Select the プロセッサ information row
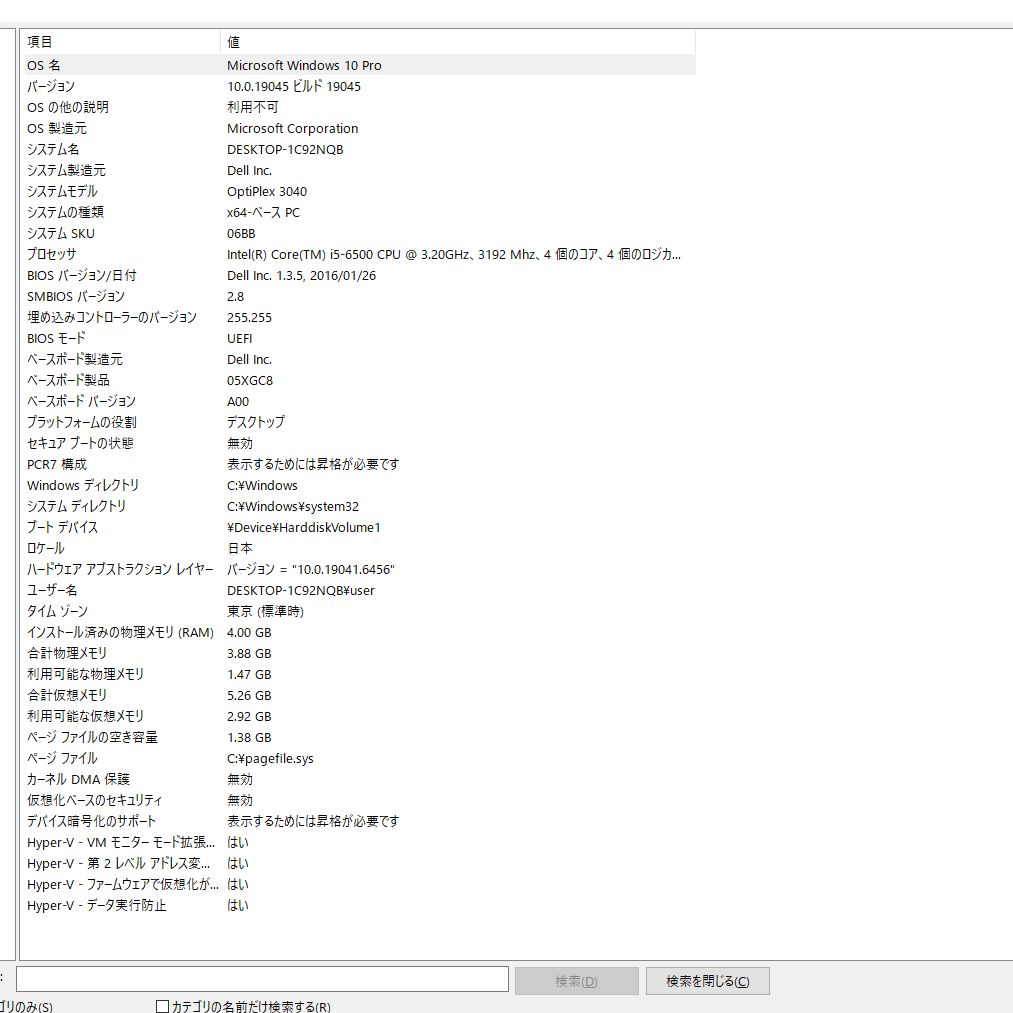Viewport: 1013px width, 1013px height. (x=120, y=254)
